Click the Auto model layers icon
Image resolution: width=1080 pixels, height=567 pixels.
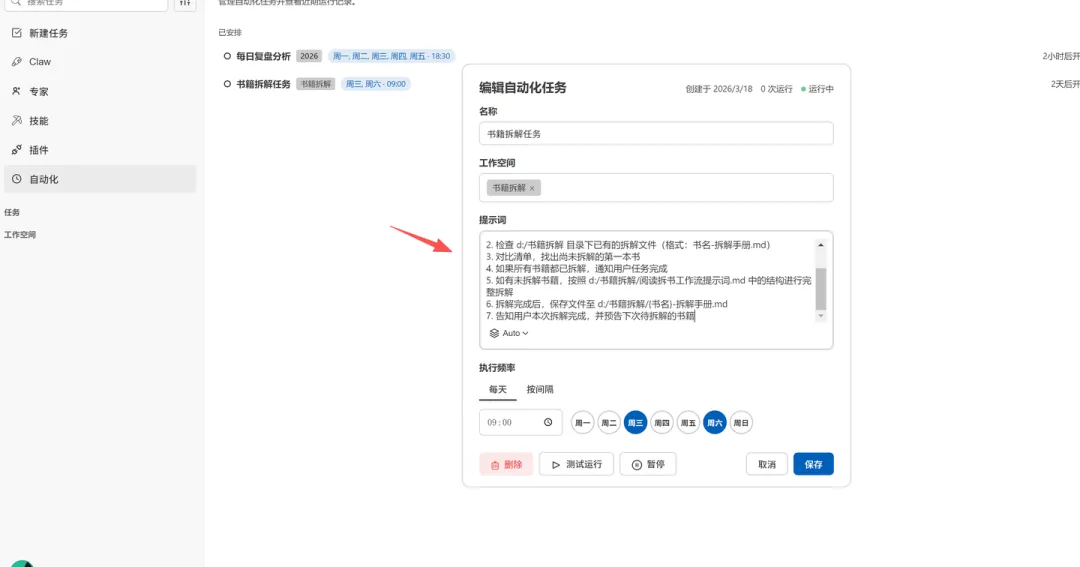[x=494, y=333]
